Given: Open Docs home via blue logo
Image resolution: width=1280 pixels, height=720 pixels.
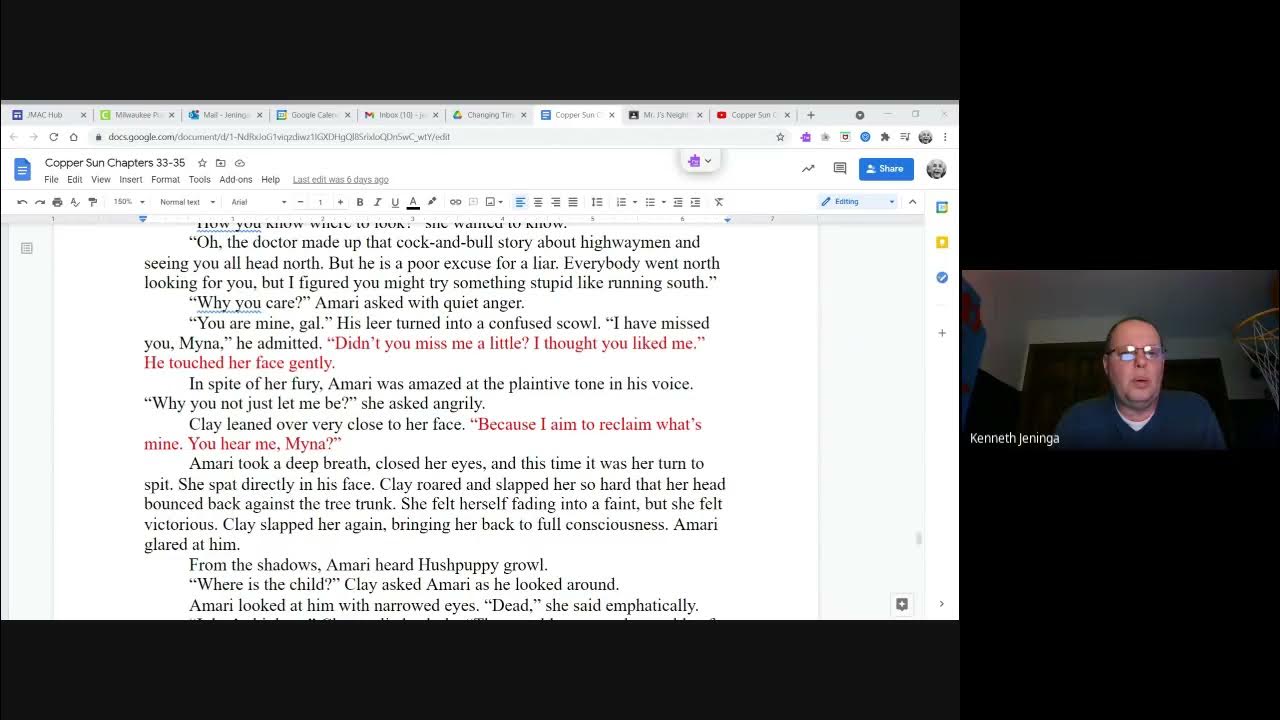Looking at the screenshot, I should [22, 170].
